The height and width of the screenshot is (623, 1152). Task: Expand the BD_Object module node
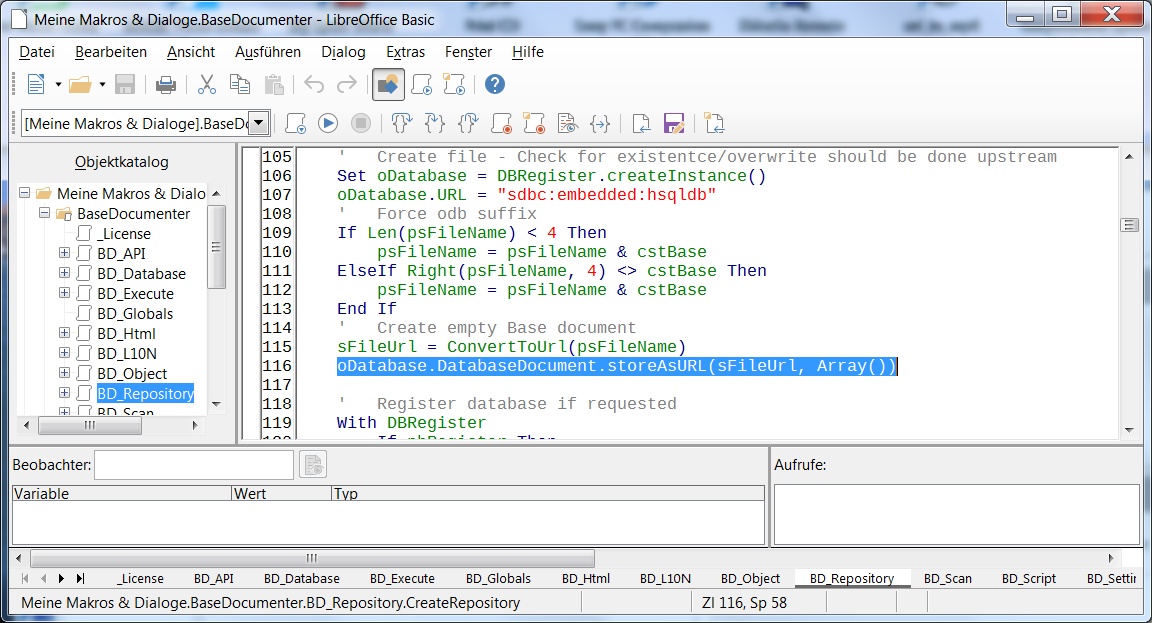tap(65, 372)
